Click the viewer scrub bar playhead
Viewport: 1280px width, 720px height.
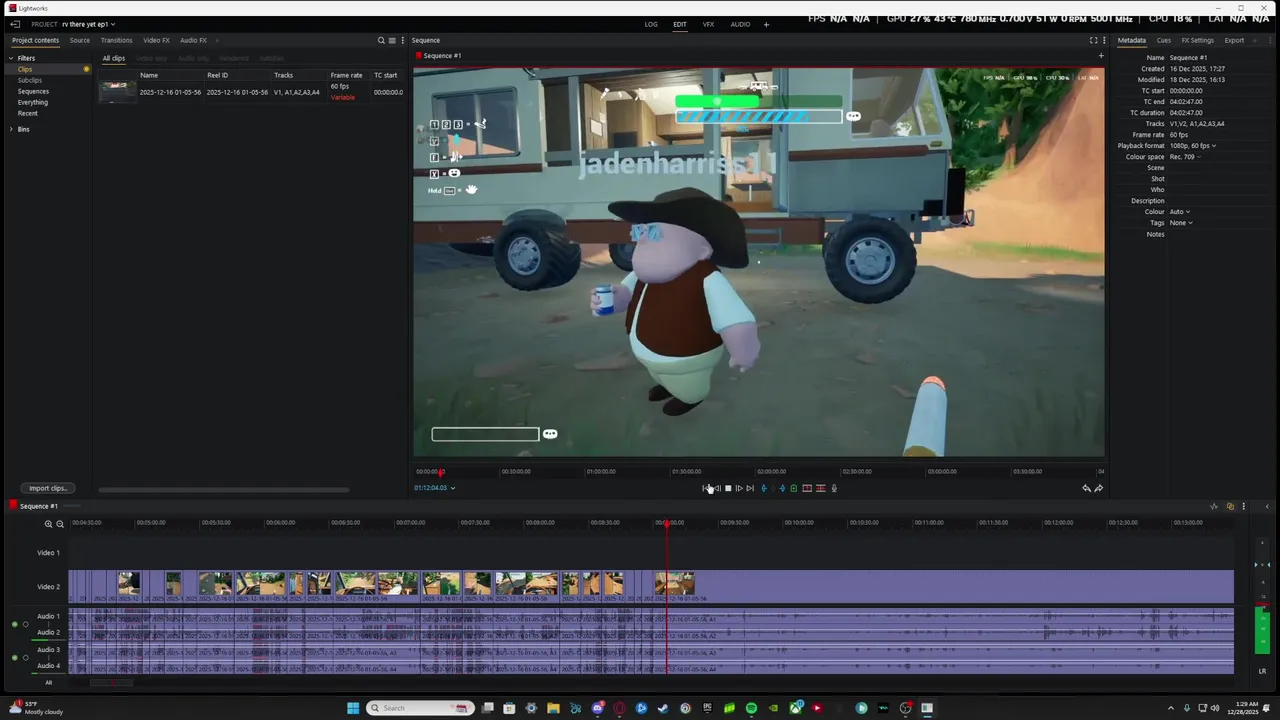point(440,472)
